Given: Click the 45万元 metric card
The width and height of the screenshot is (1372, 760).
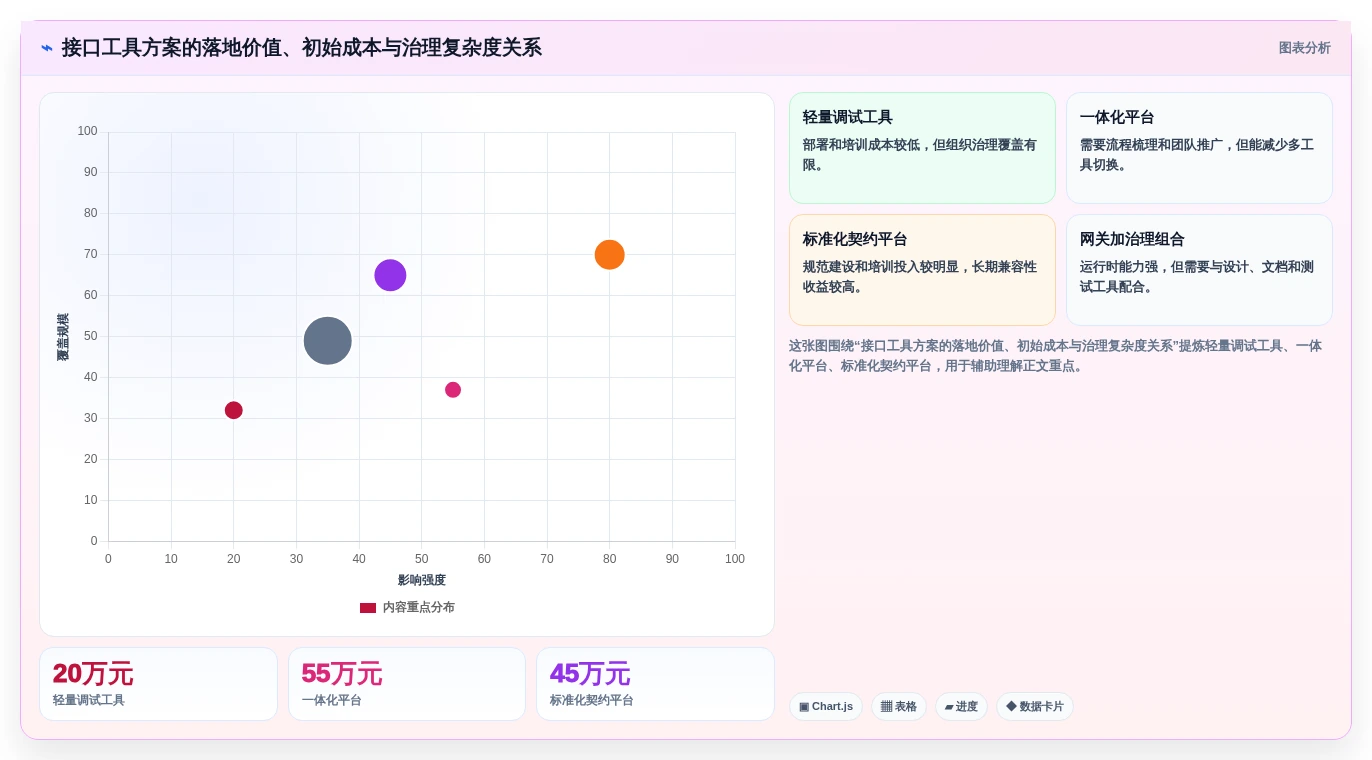Looking at the screenshot, I should [655, 684].
